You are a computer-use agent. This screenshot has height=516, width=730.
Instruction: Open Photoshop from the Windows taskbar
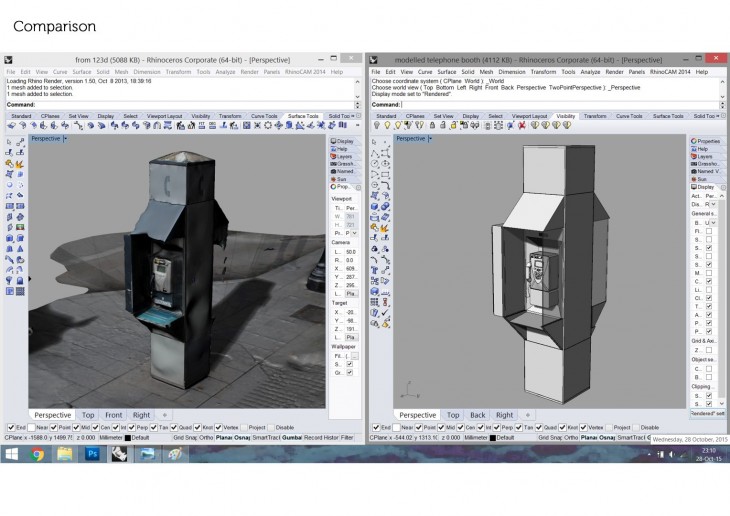92,454
